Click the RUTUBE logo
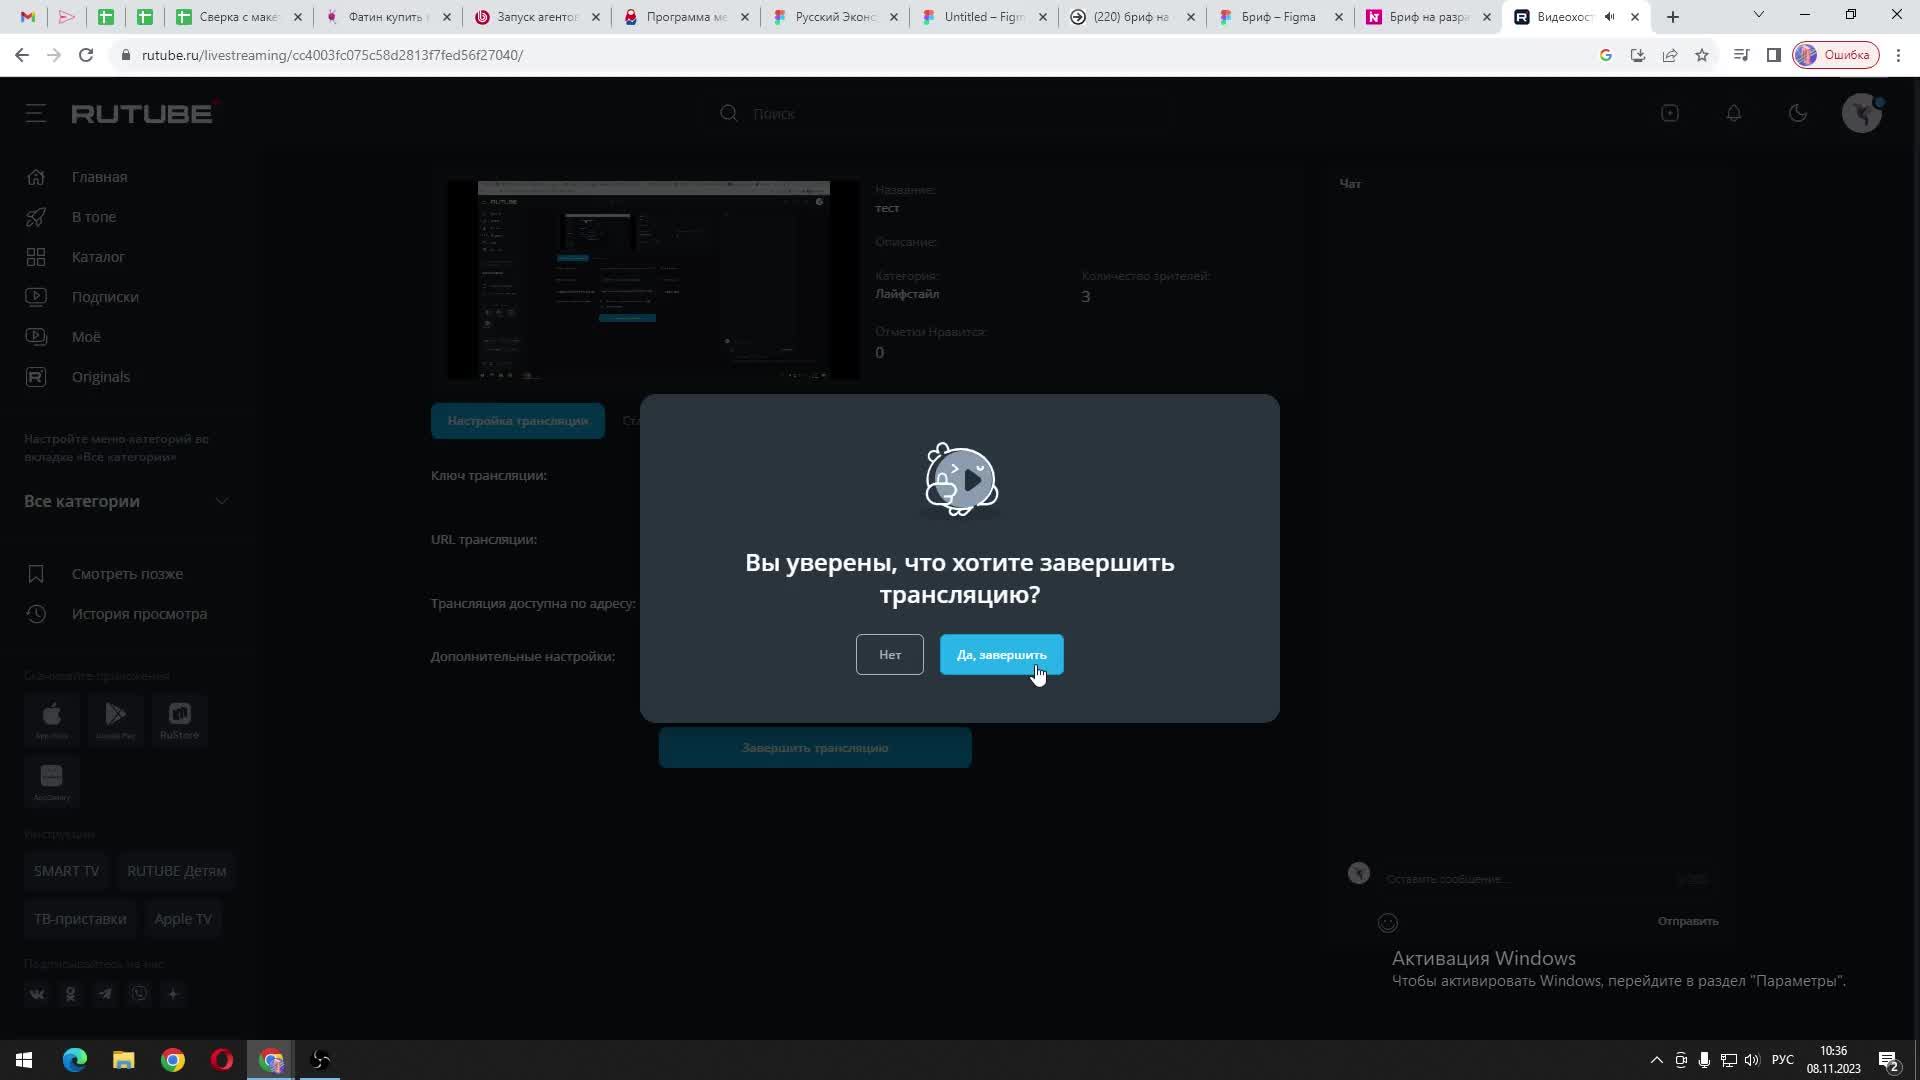 (x=142, y=114)
